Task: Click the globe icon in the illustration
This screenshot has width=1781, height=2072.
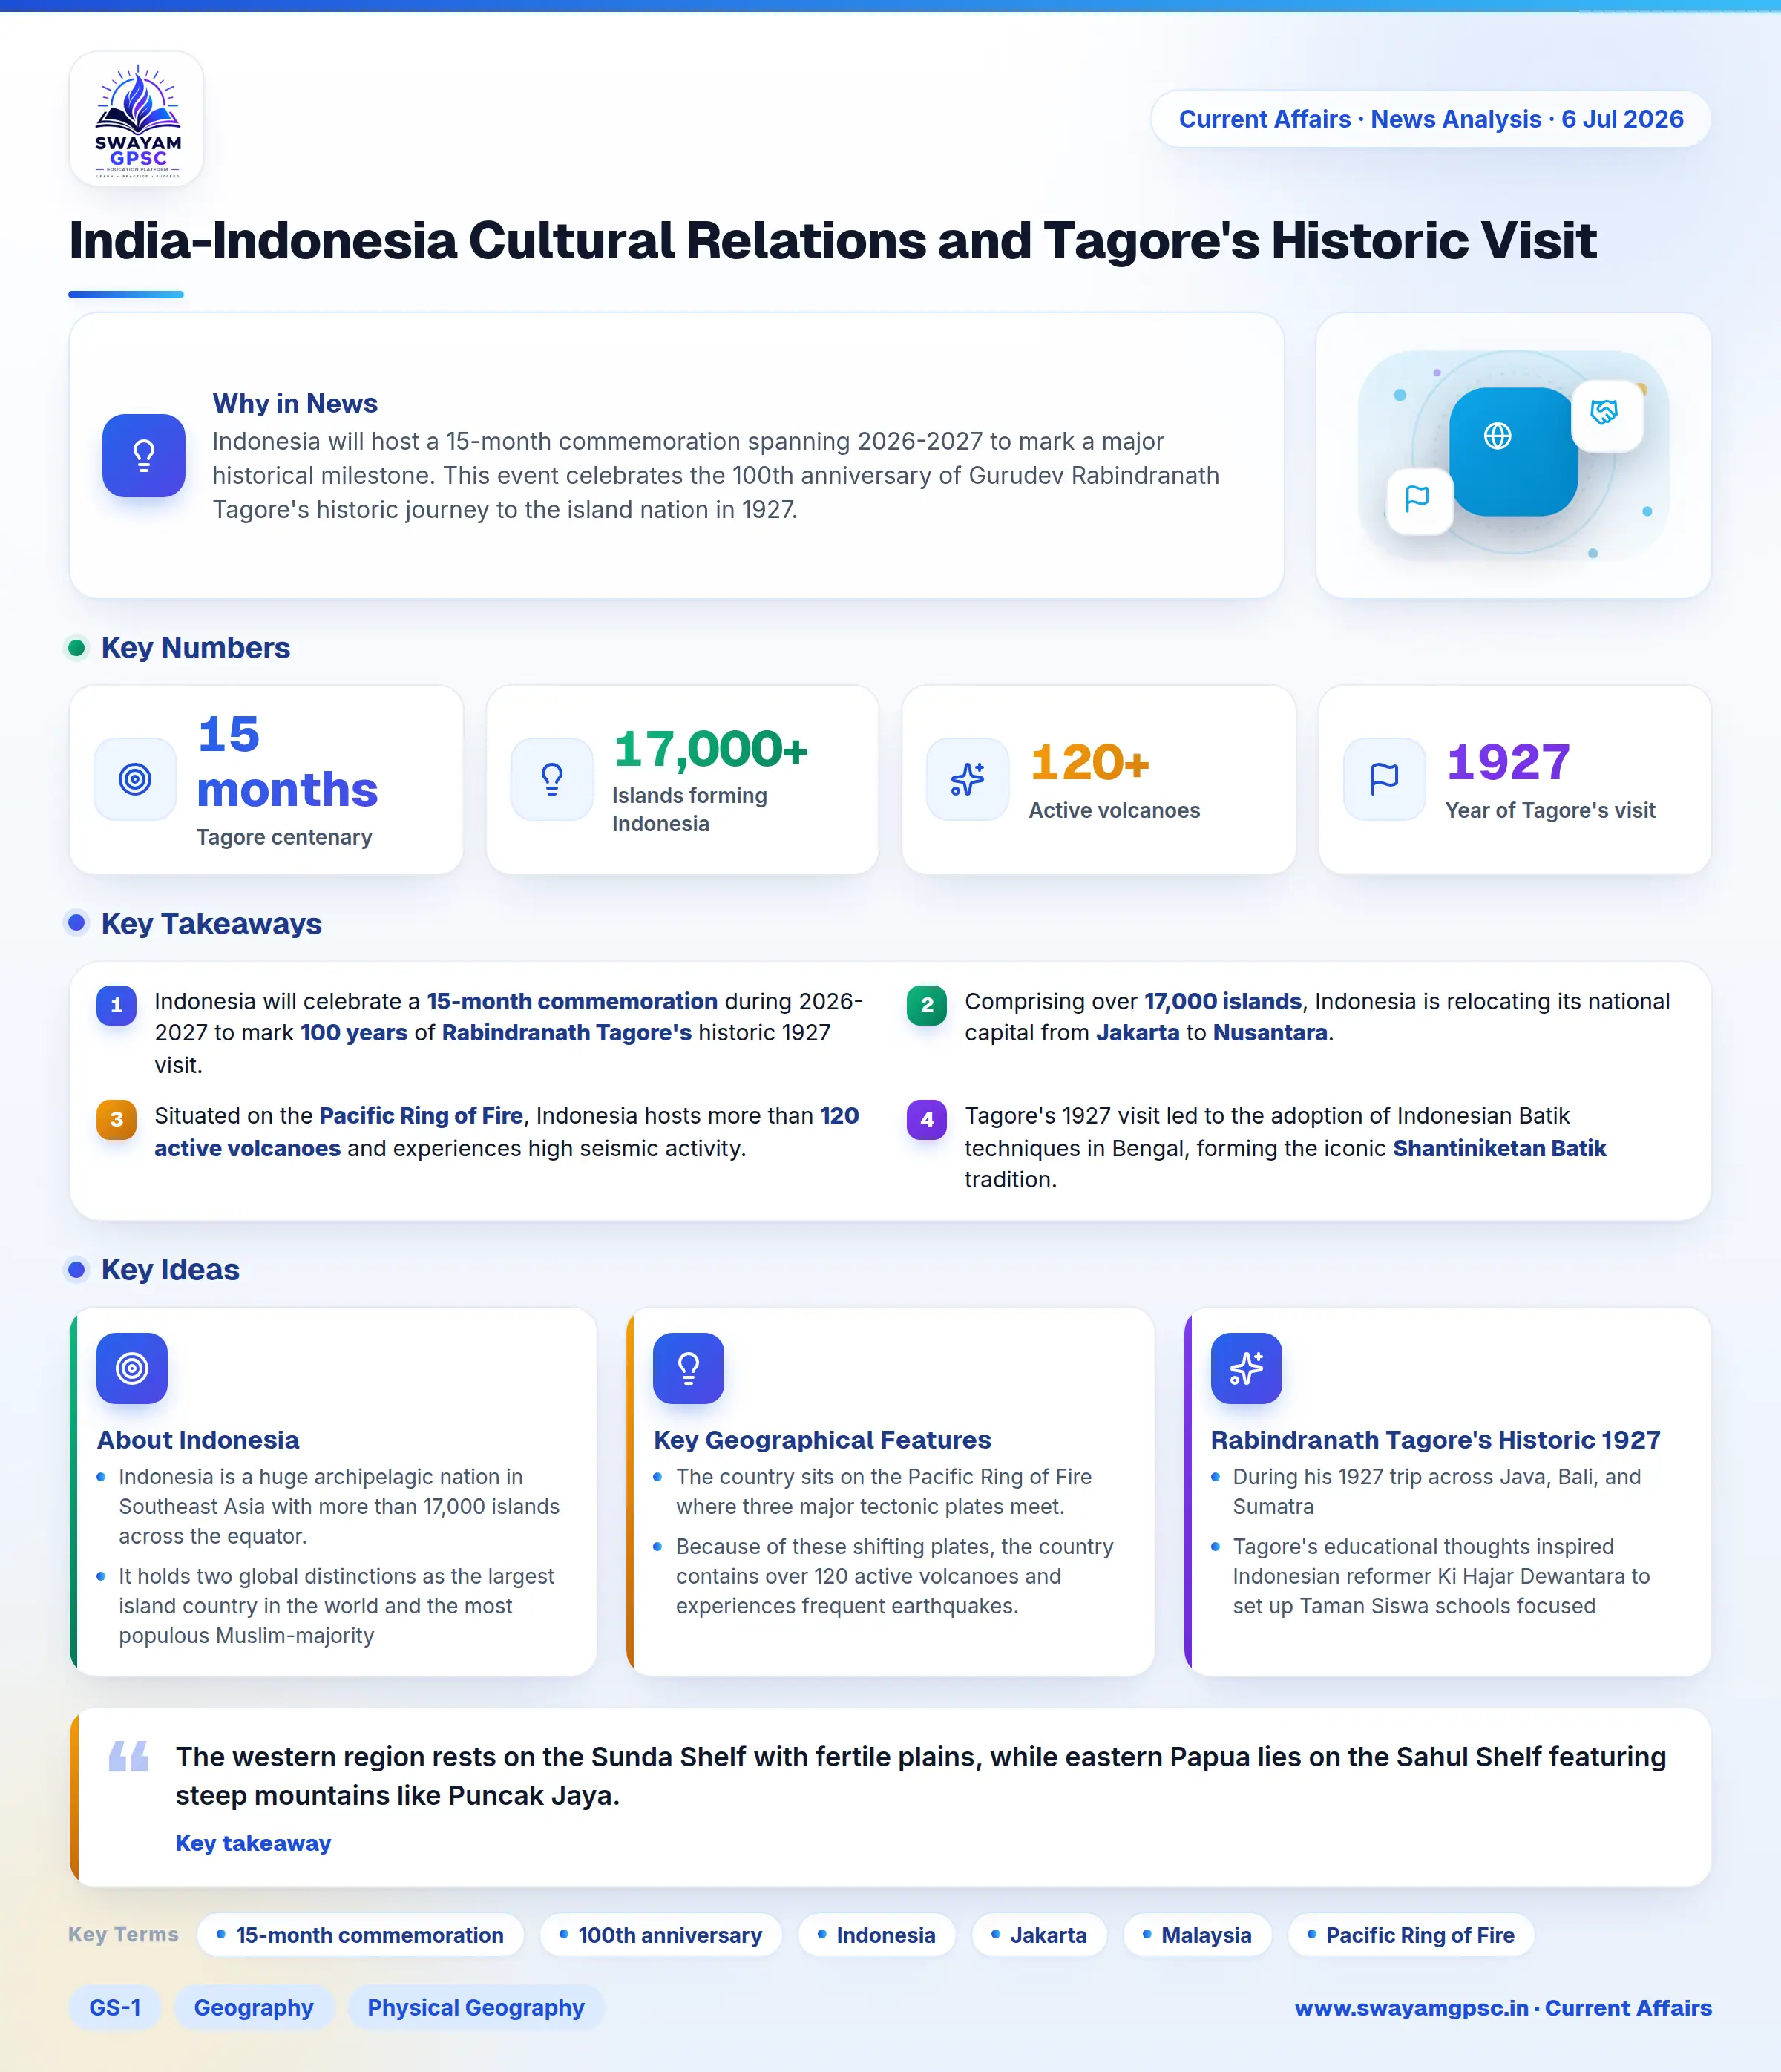Action: [x=1497, y=436]
